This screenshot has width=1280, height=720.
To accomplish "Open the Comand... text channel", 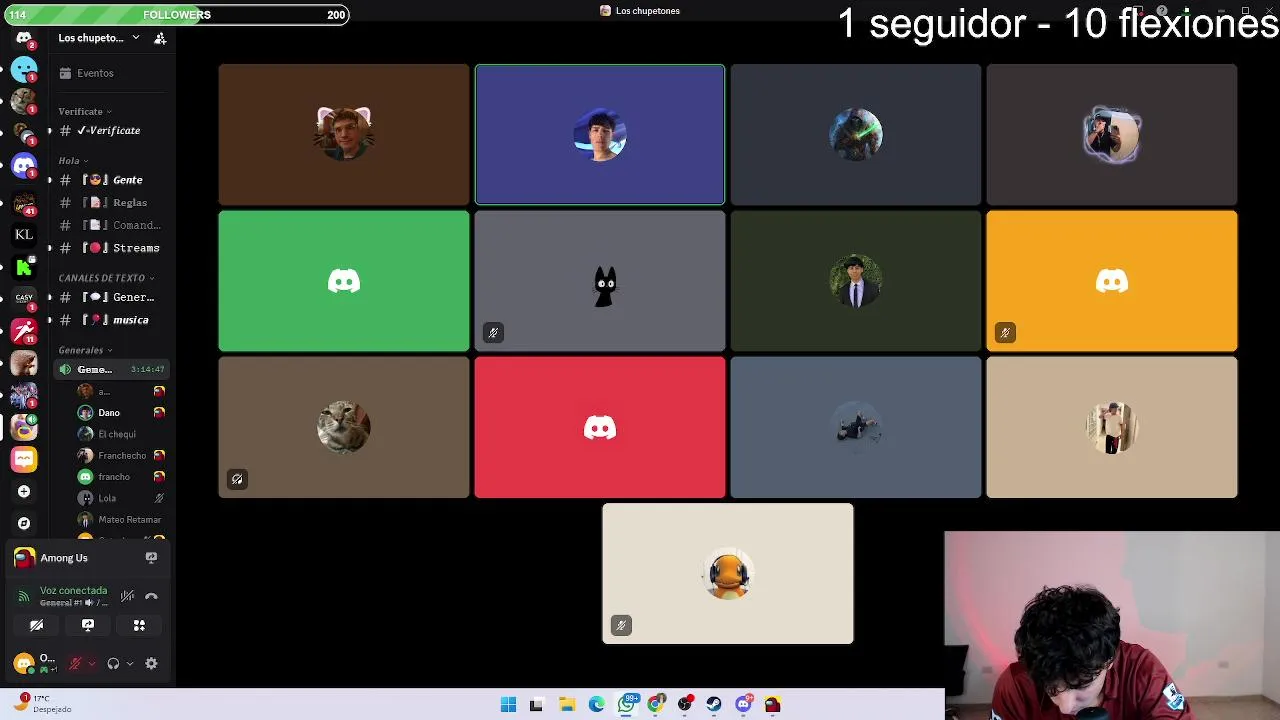I will (x=110, y=225).
